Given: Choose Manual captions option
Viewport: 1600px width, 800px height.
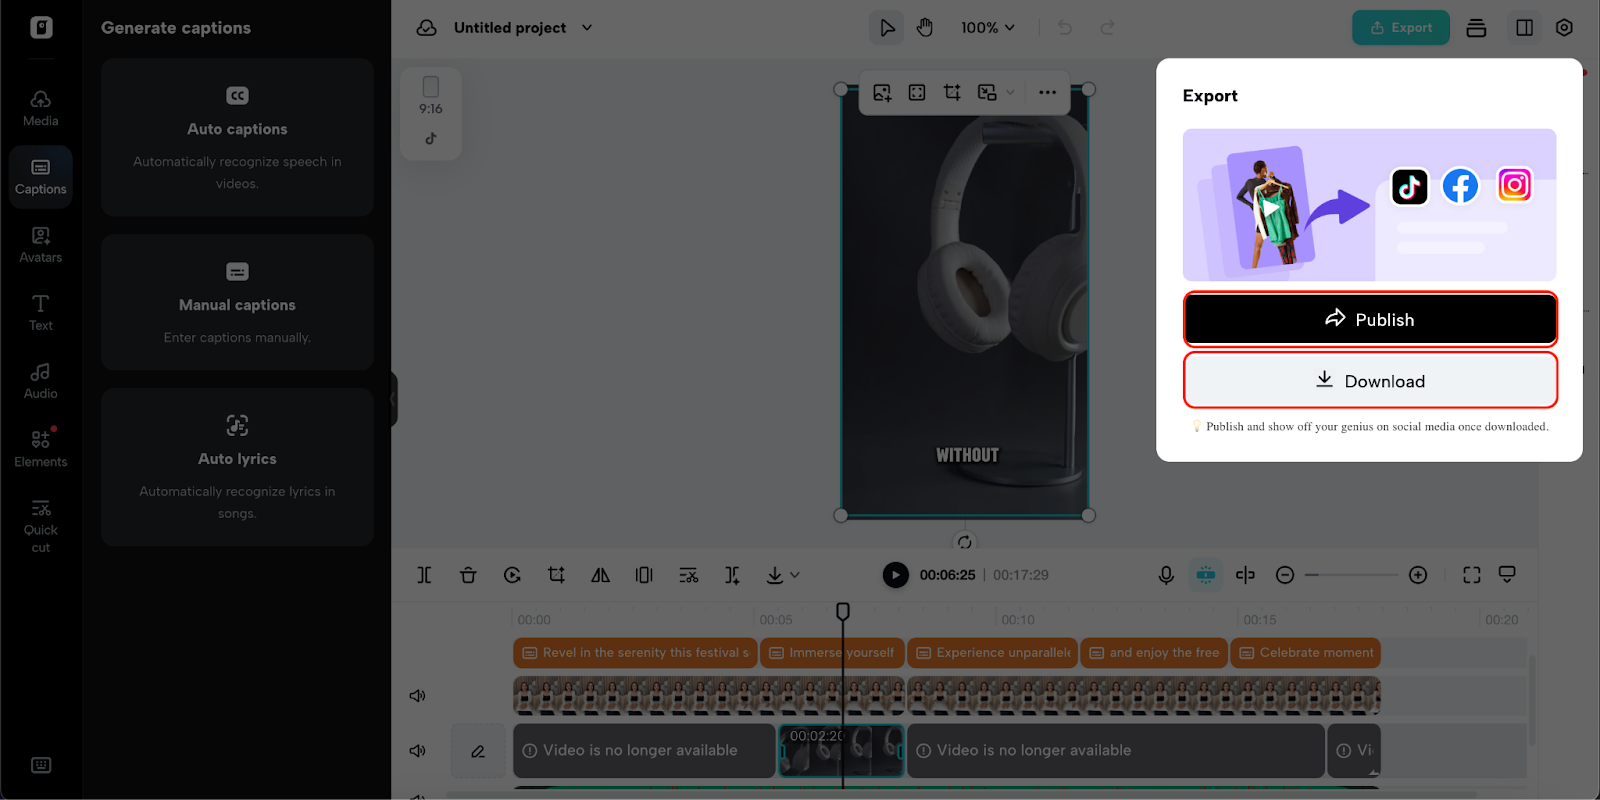Looking at the screenshot, I should (x=237, y=302).
